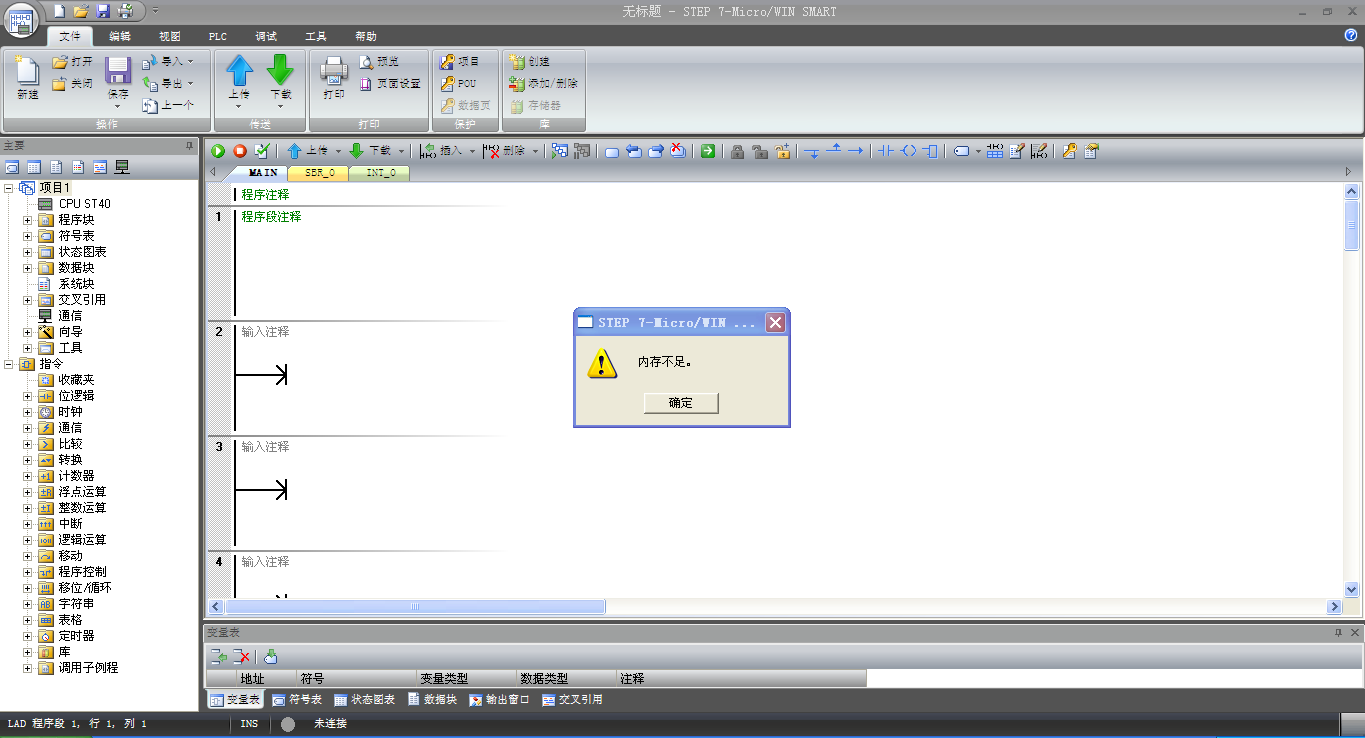This screenshot has width=1365, height=738.
Task: Click the communications network icon under 主要 header
Action: [122, 167]
